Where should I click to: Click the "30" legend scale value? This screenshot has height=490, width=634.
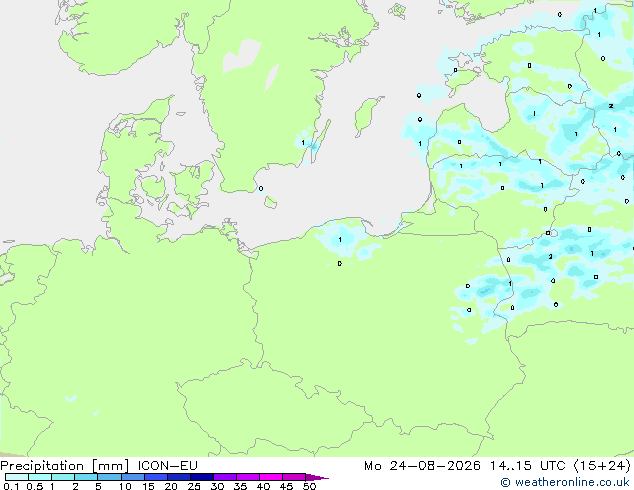pyautogui.click(x=217, y=486)
